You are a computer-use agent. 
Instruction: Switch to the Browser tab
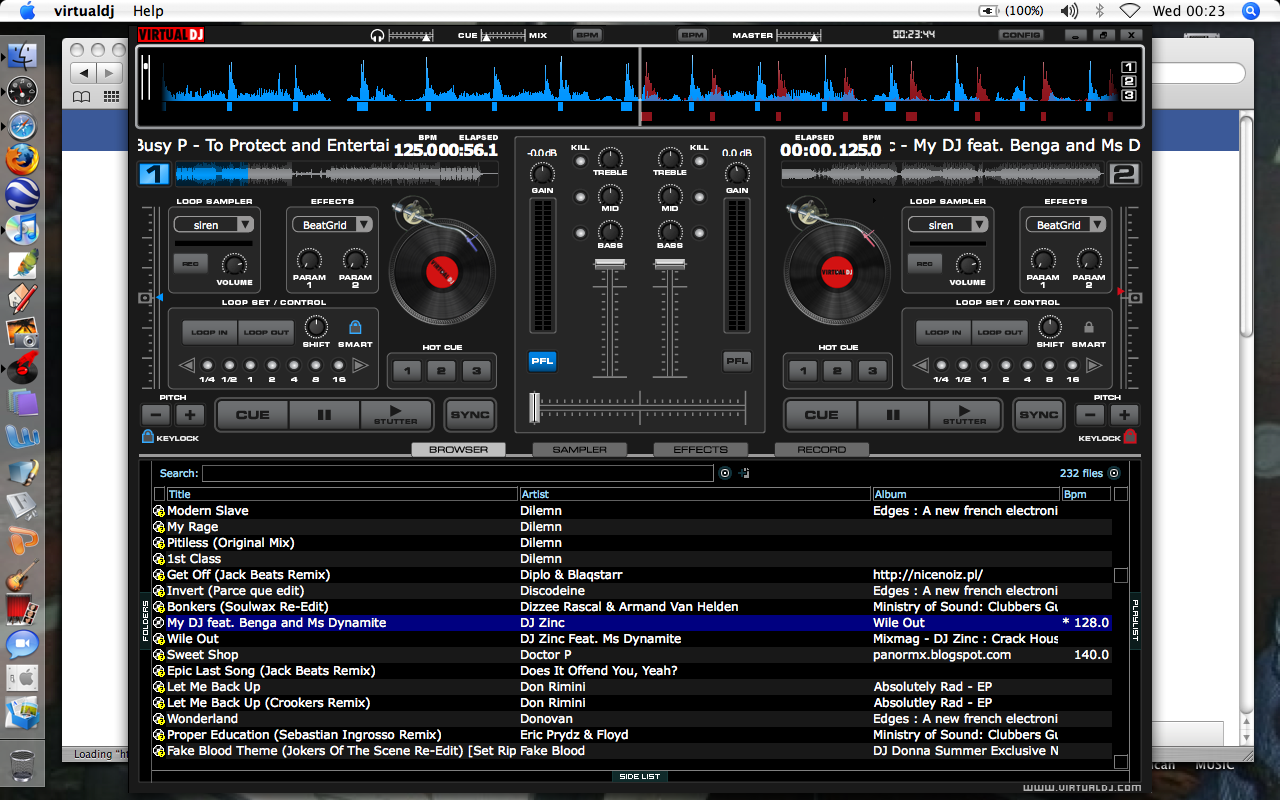coord(458,450)
